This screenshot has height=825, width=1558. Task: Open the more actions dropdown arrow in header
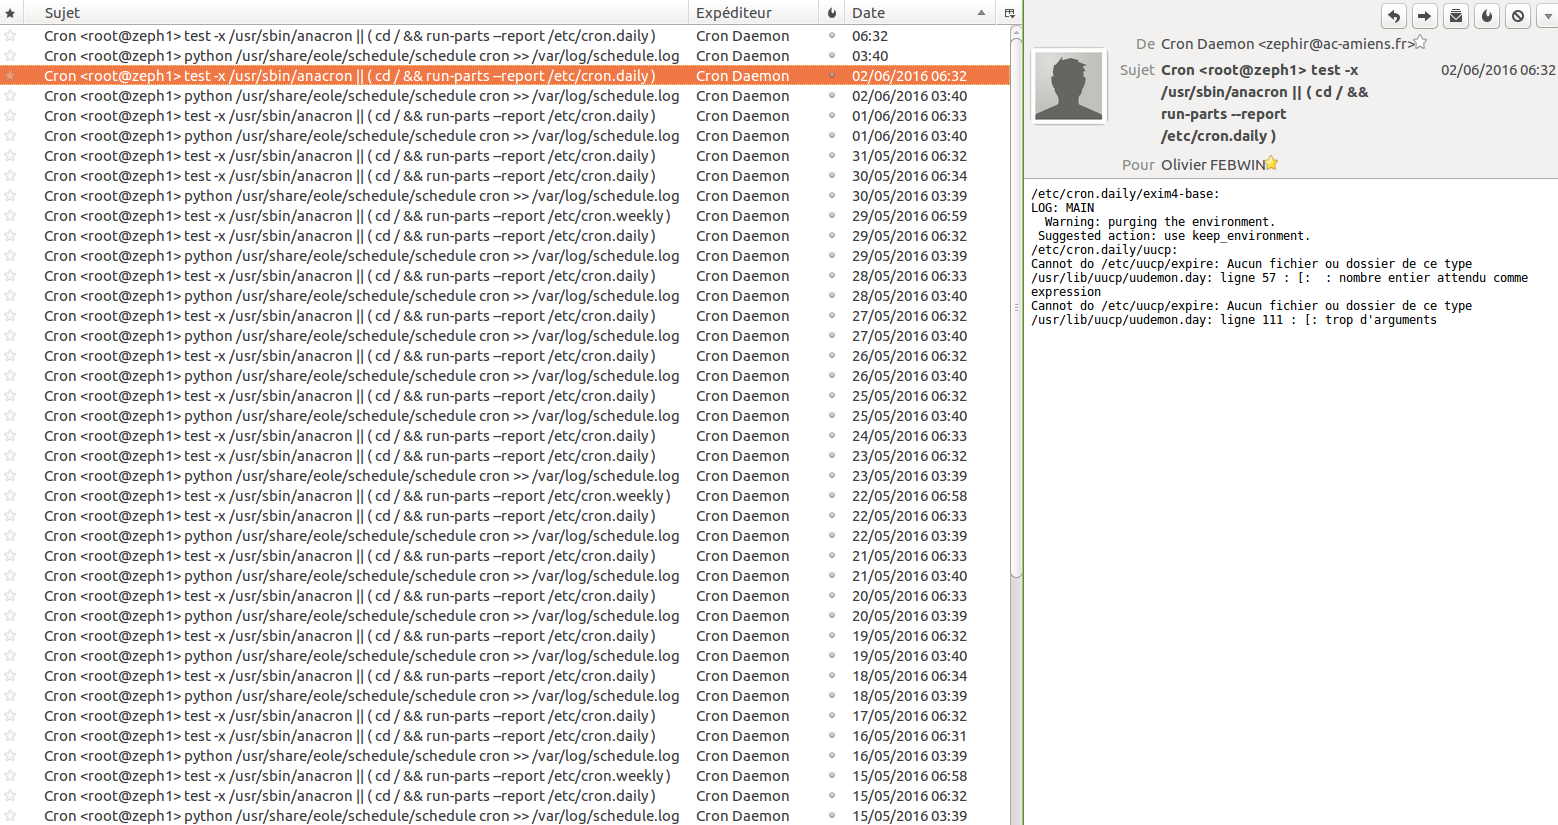[x=1549, y=16]
